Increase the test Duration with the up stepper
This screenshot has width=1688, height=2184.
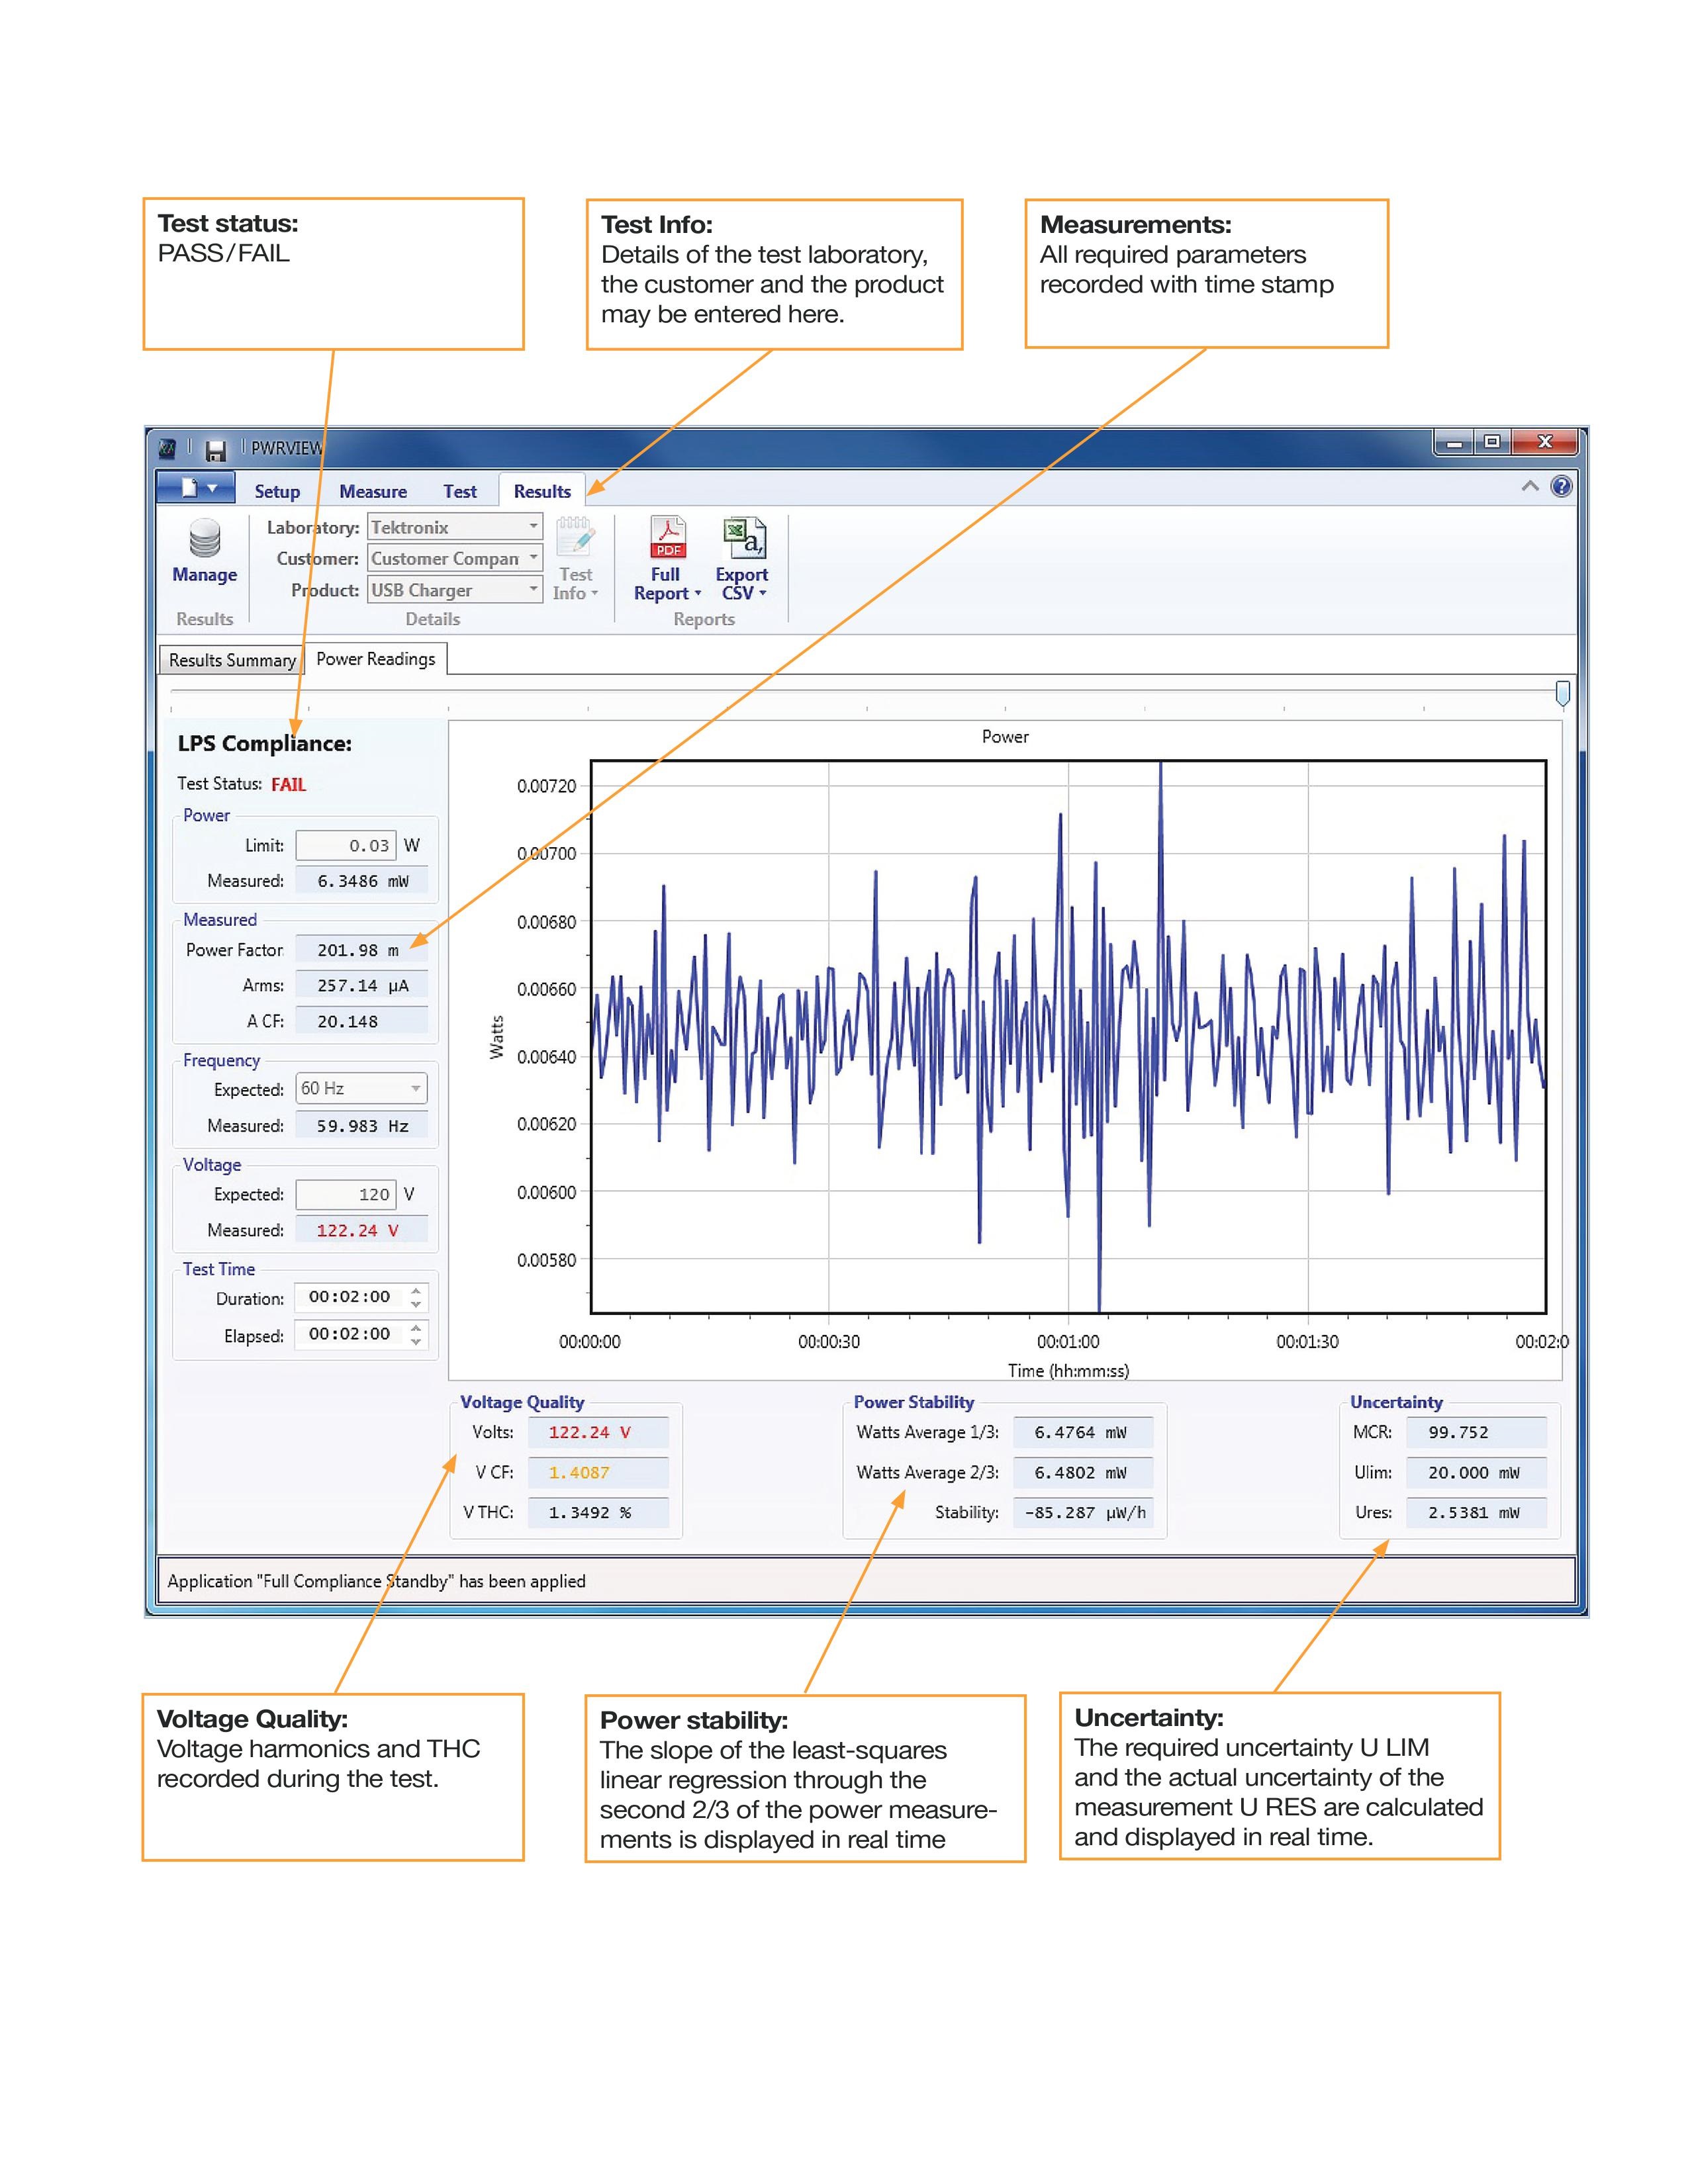click(x=416, y=1291)
